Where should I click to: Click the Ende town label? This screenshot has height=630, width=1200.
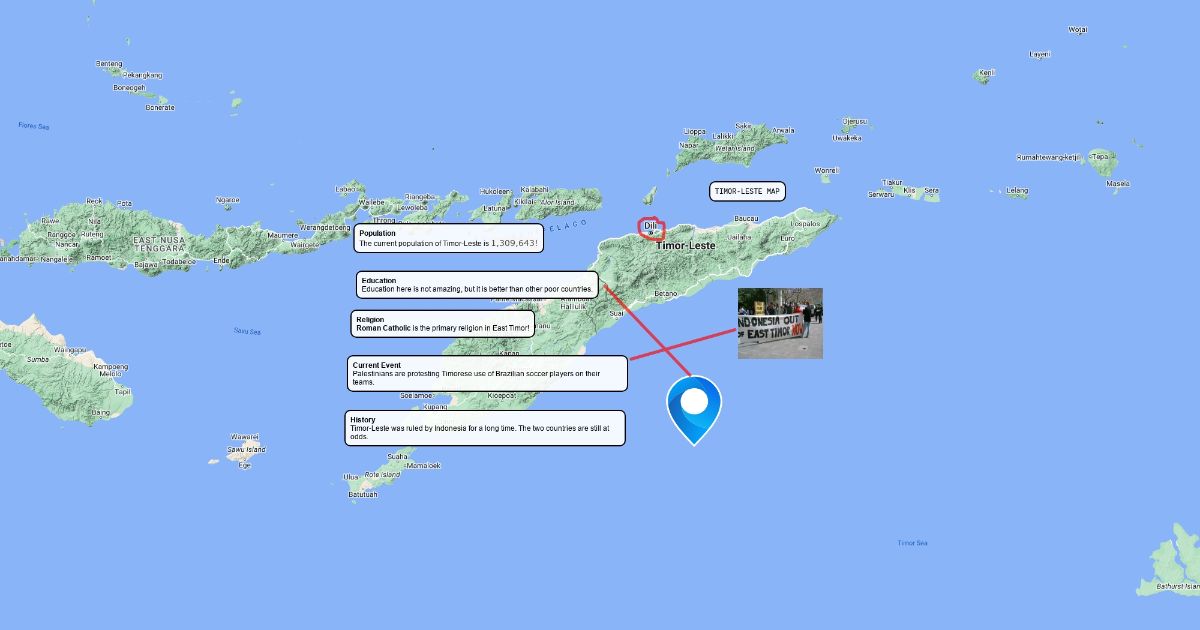pos(222,261)
